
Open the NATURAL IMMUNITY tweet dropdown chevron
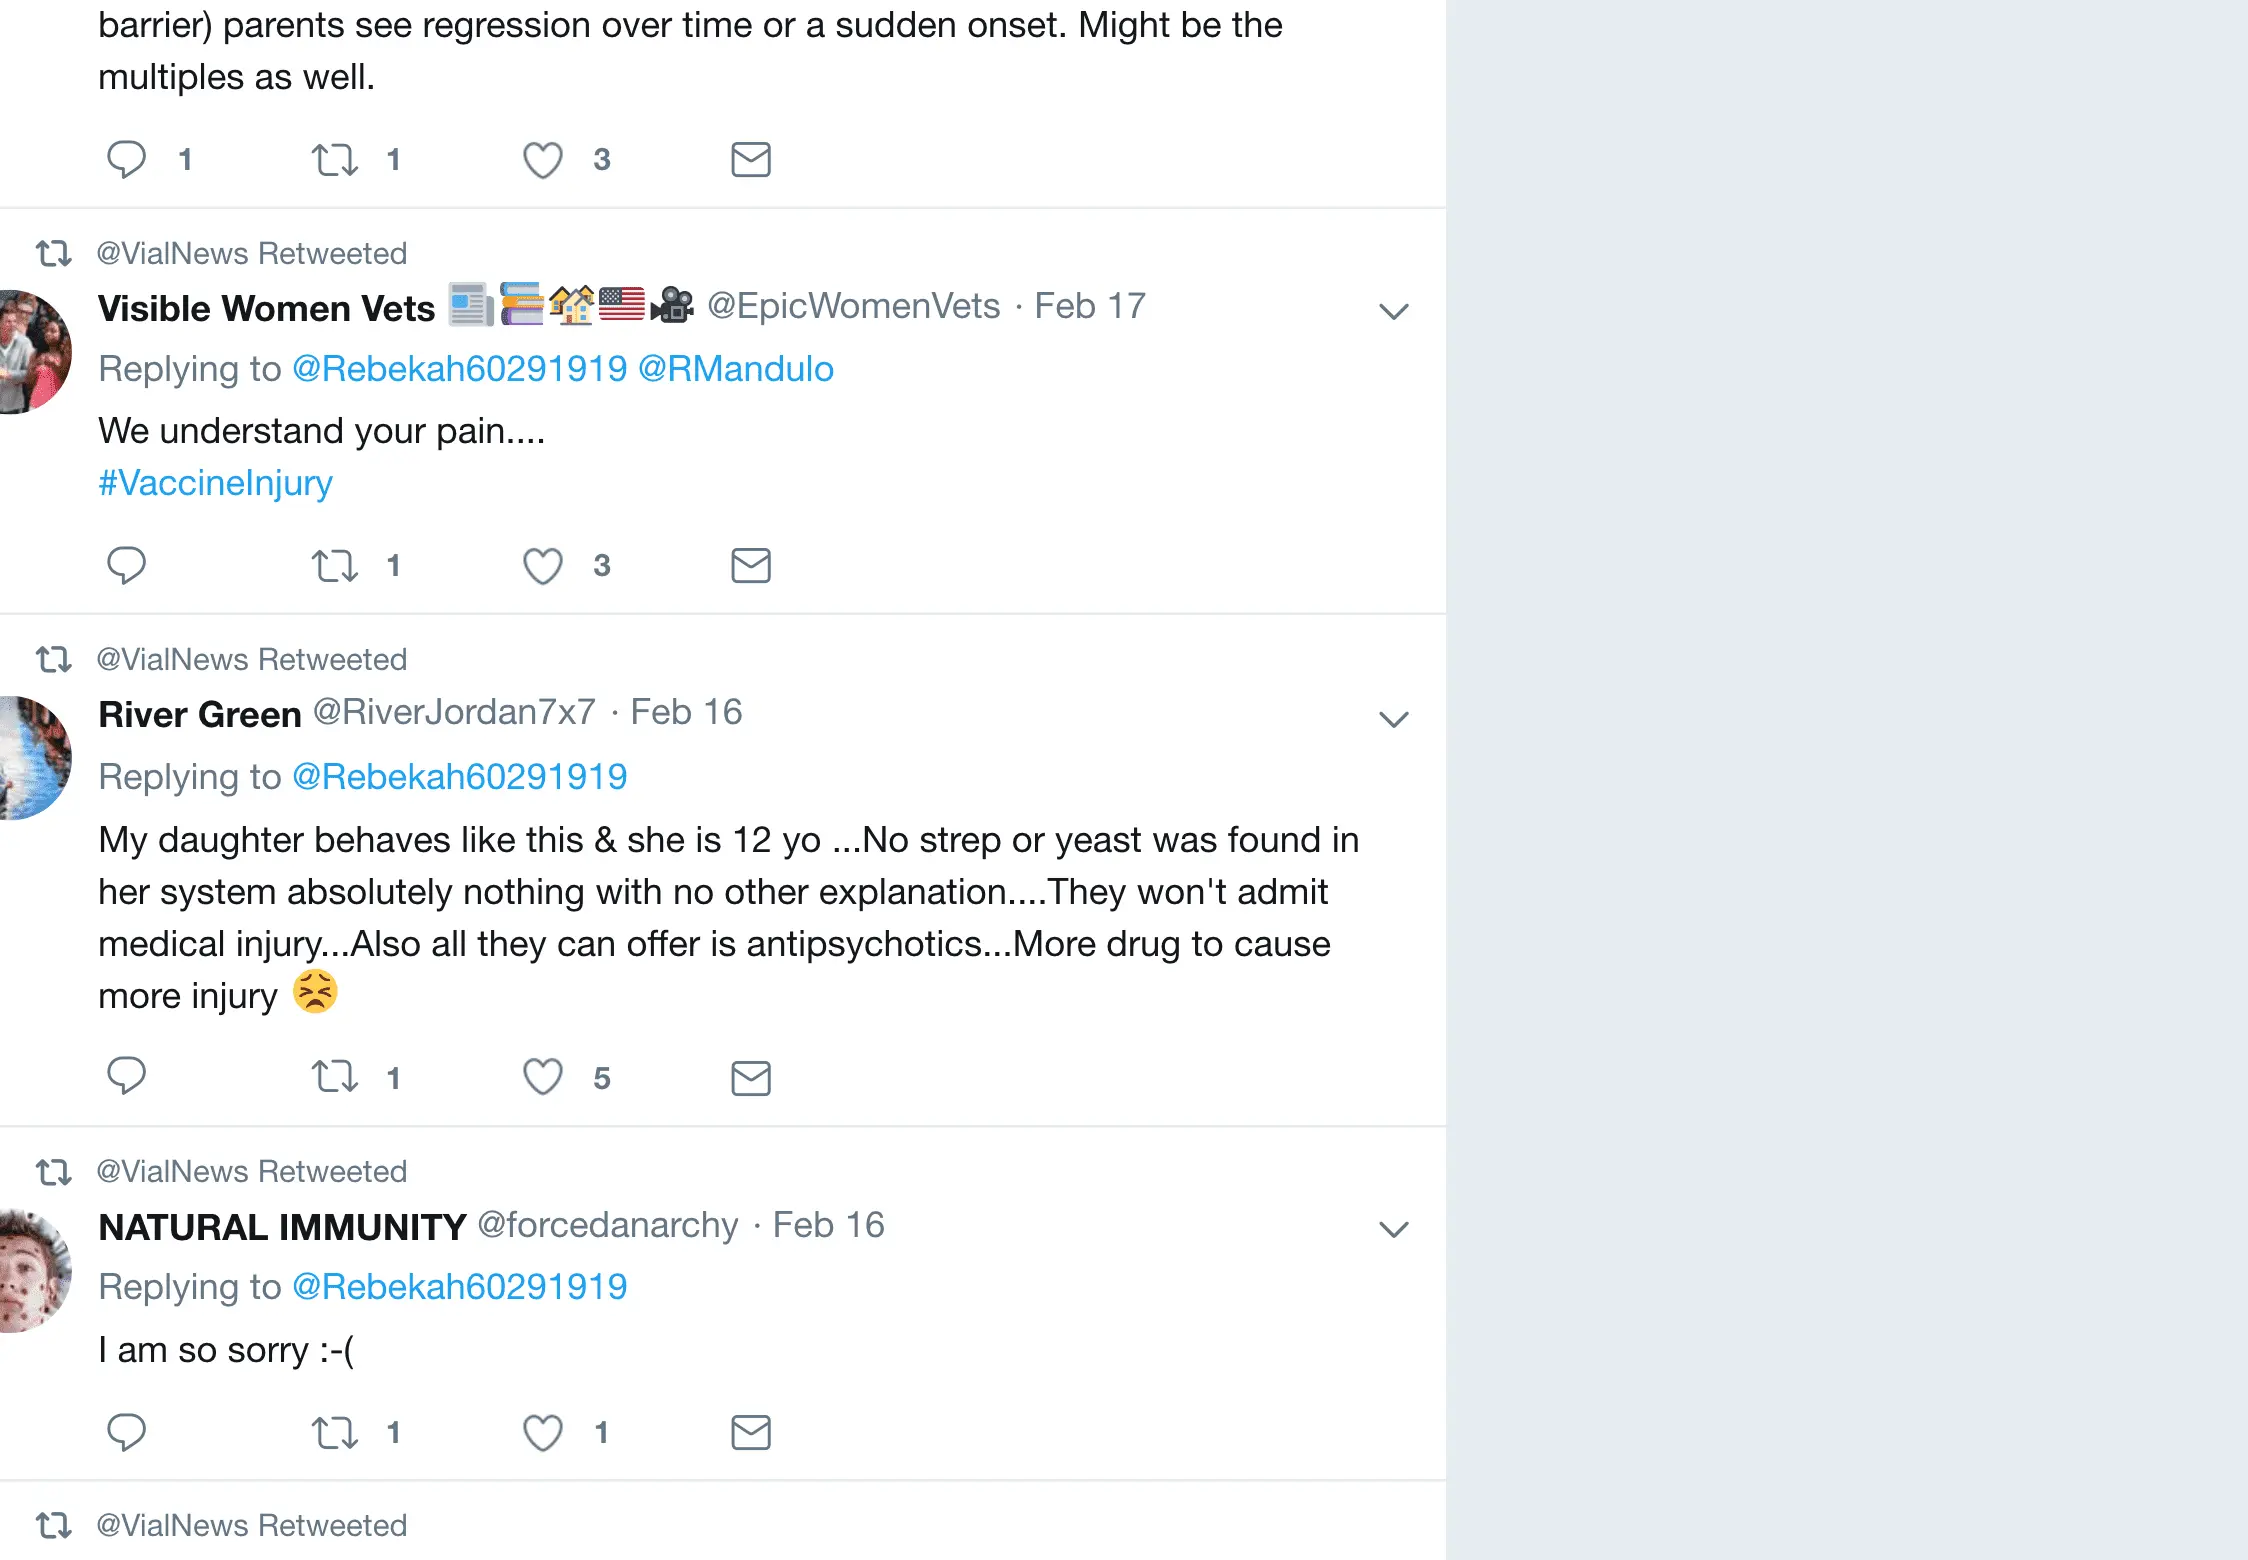(1393, 1229)
